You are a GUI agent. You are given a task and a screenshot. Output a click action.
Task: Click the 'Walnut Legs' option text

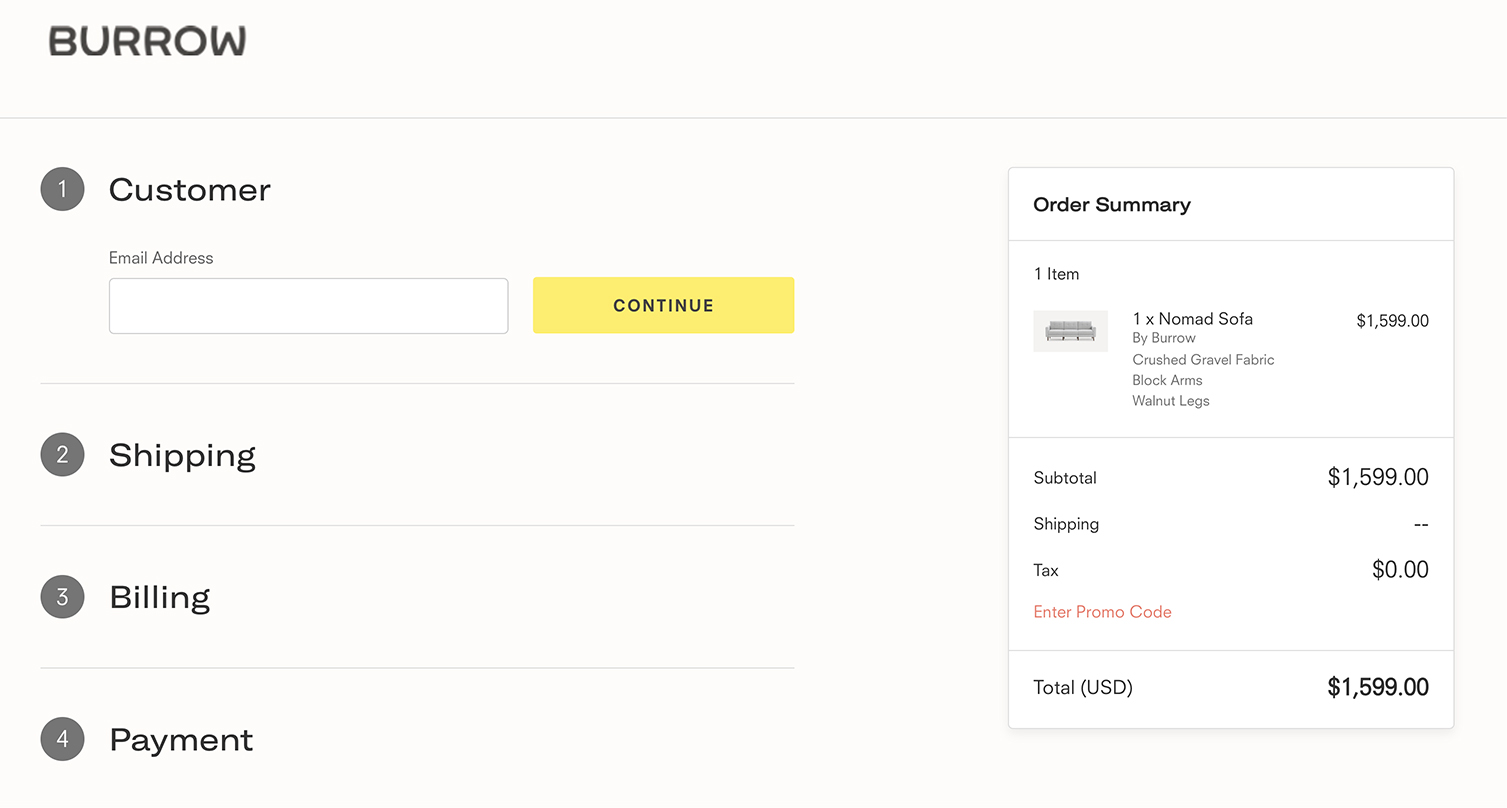1171,401
